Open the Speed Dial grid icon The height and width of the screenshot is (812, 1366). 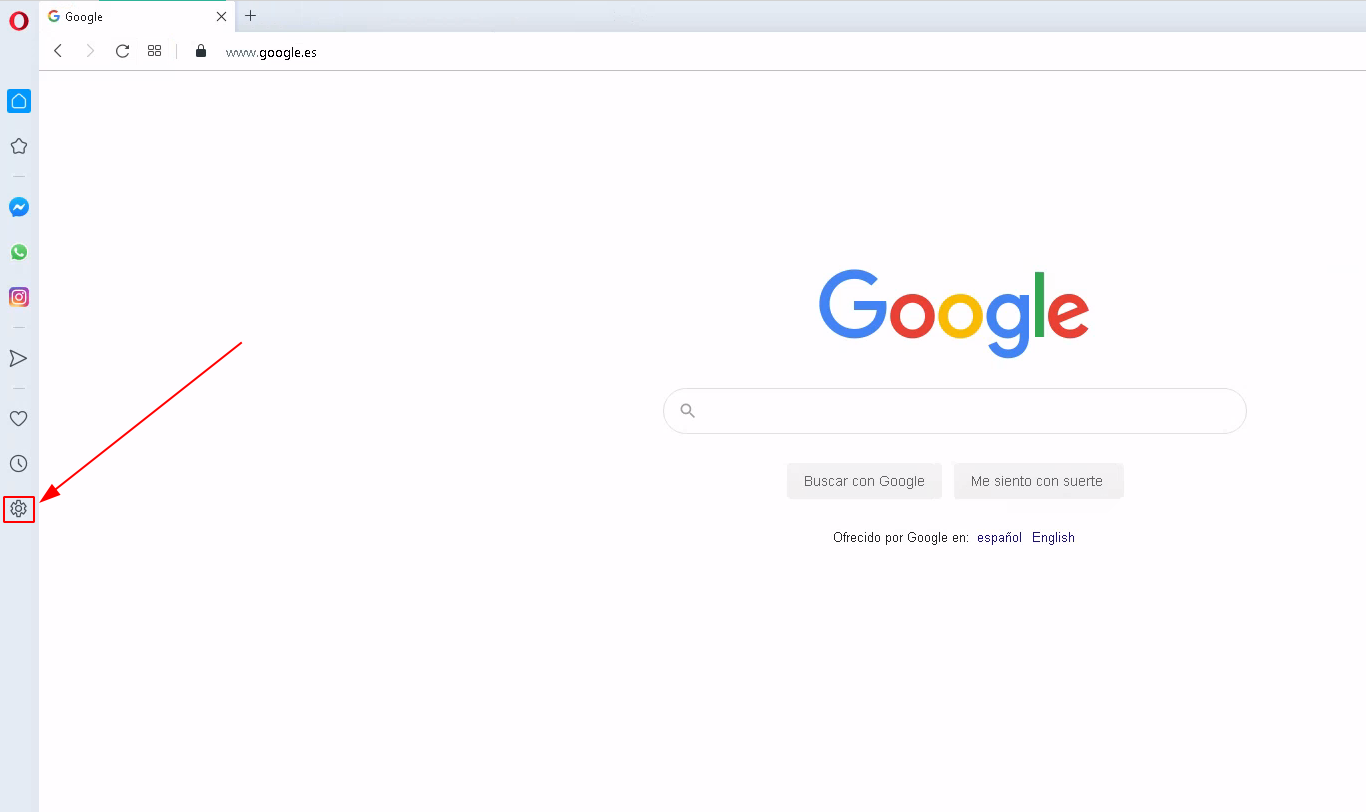point(154,51)
